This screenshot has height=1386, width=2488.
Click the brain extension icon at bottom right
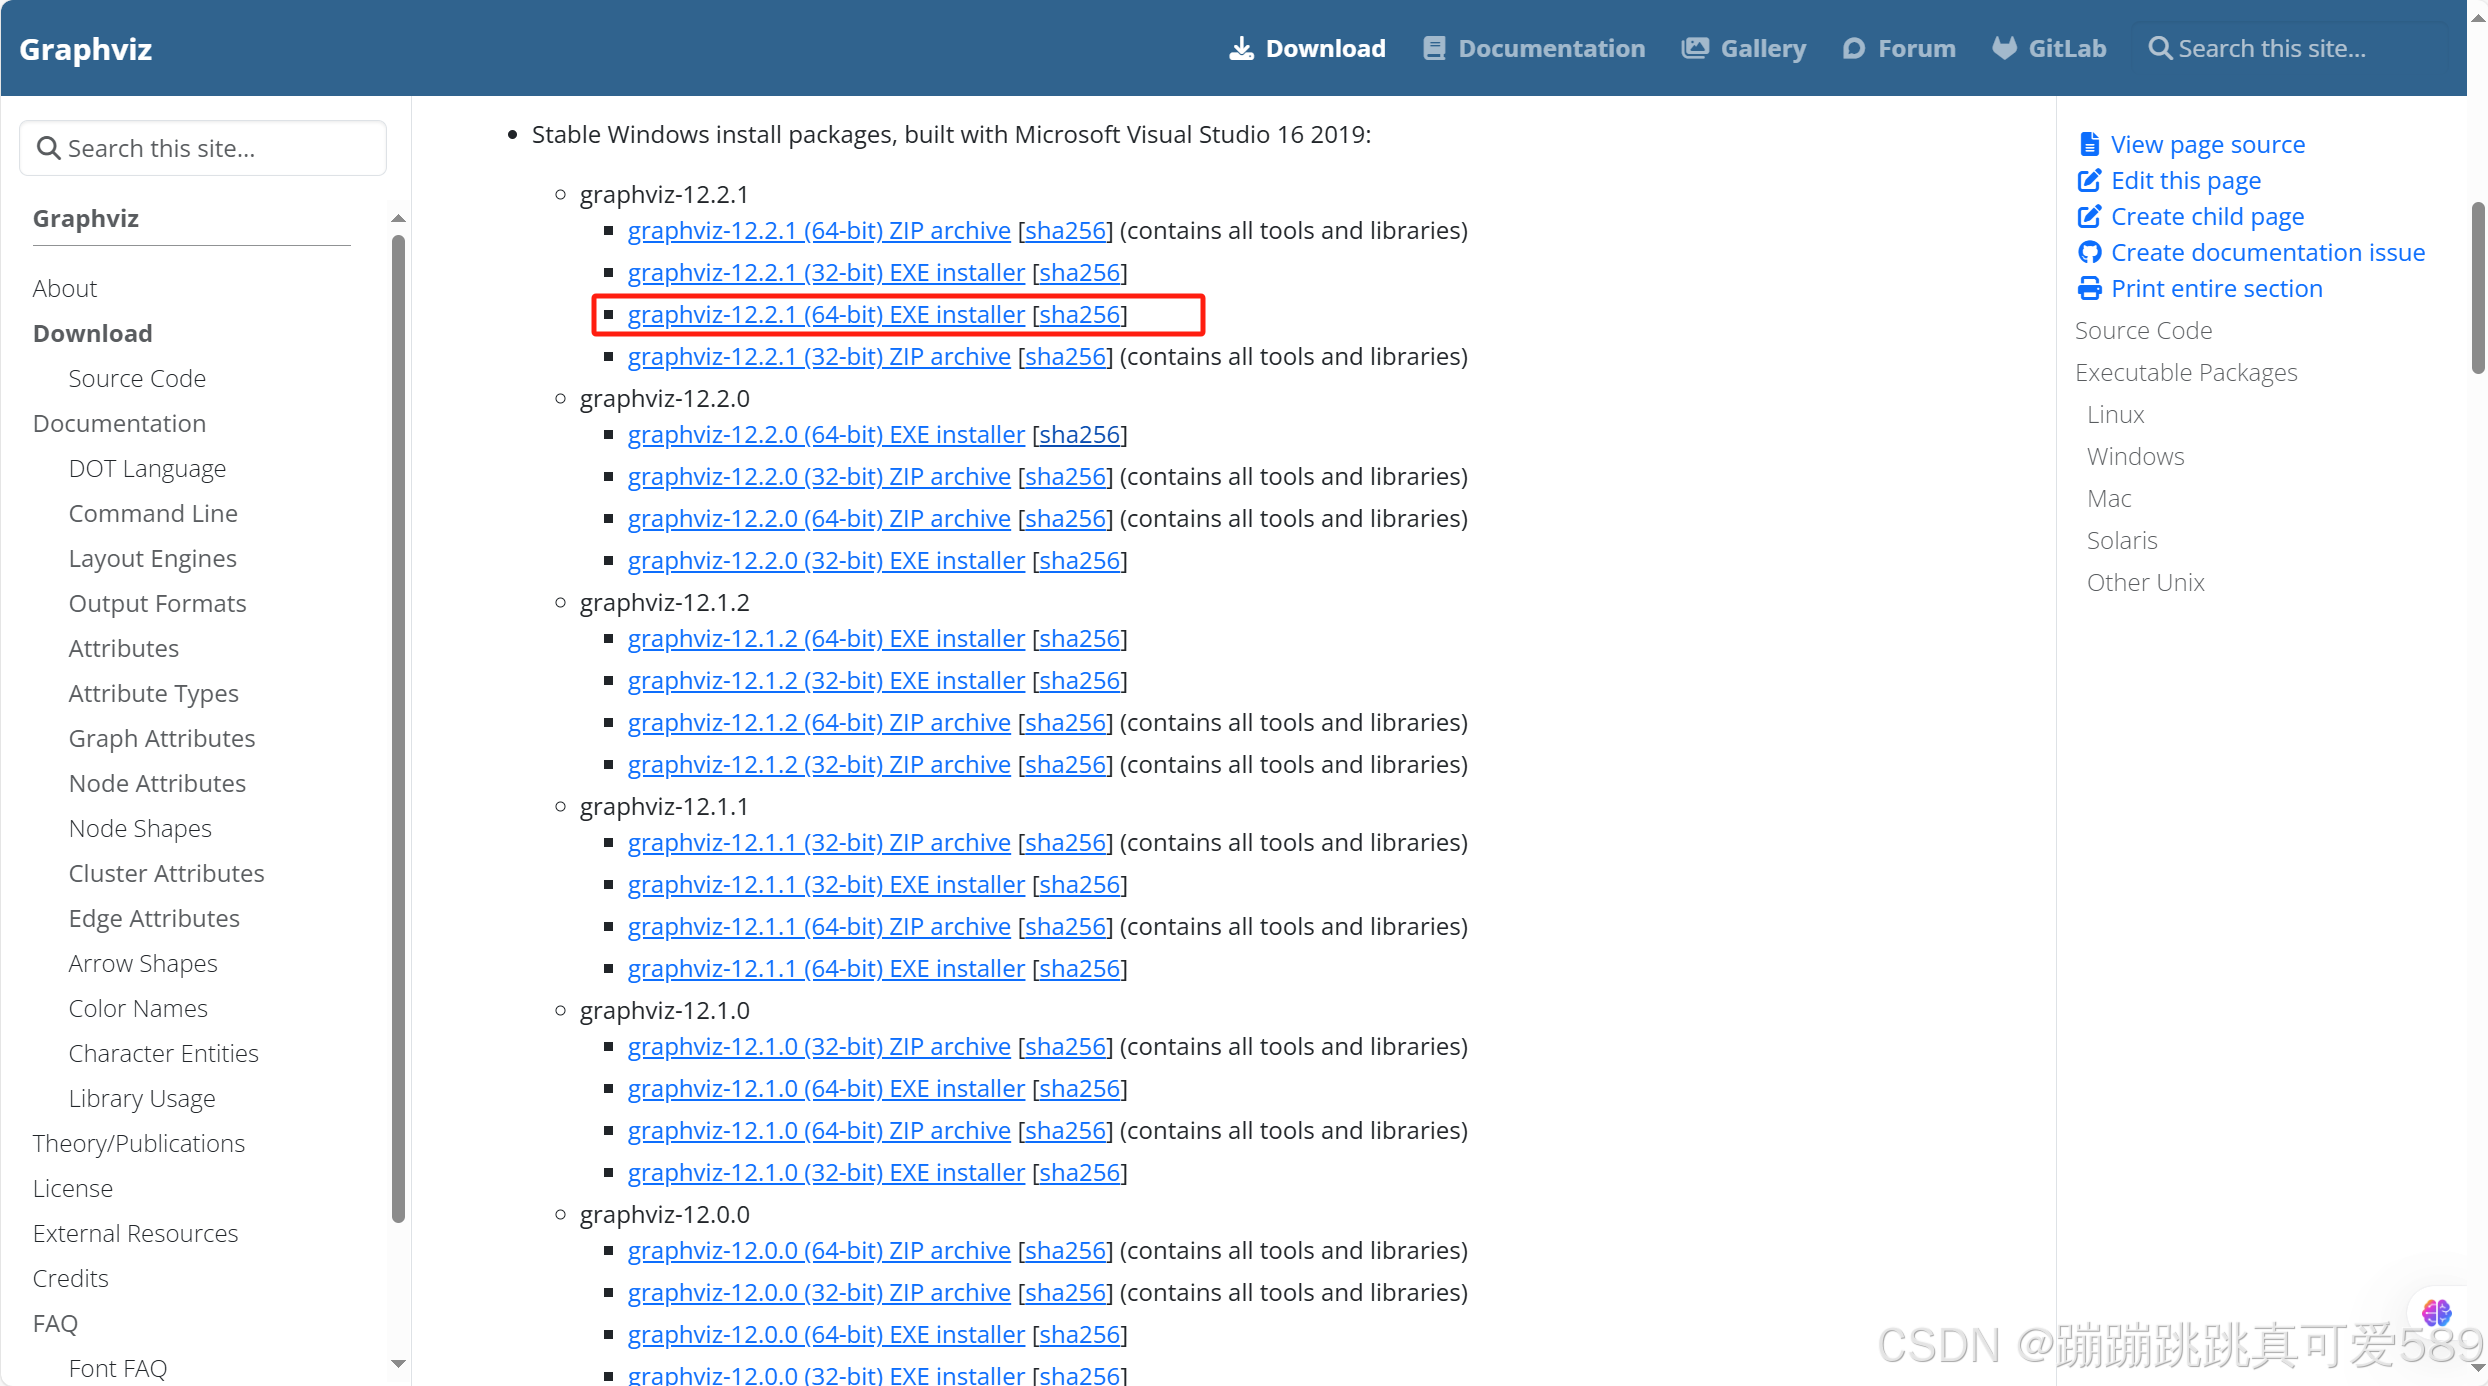coord(2436,1312)
